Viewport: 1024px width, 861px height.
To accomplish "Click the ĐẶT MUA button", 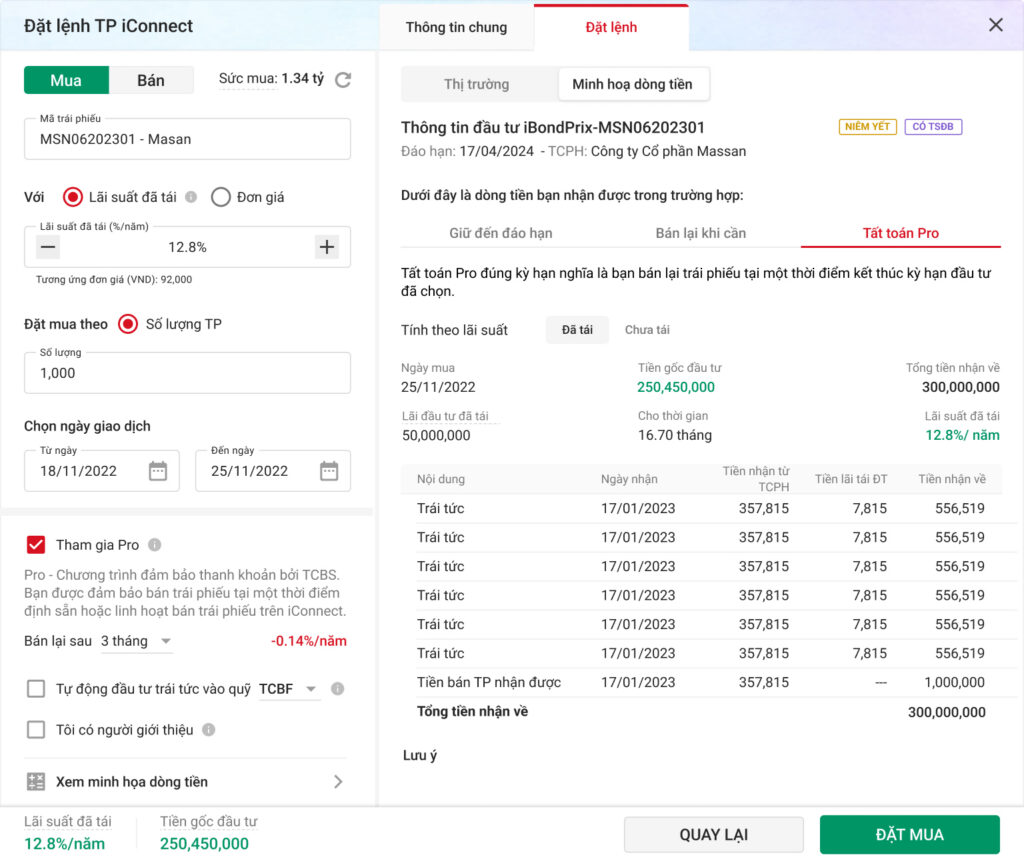I will pos(909,835).
